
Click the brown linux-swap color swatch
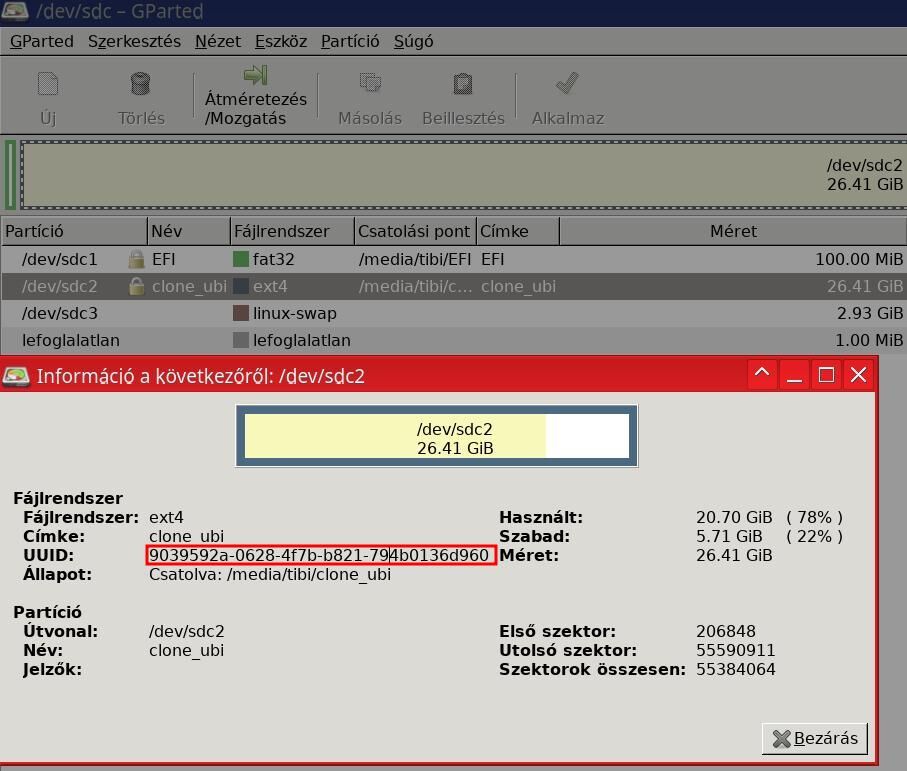coord(241,313)
